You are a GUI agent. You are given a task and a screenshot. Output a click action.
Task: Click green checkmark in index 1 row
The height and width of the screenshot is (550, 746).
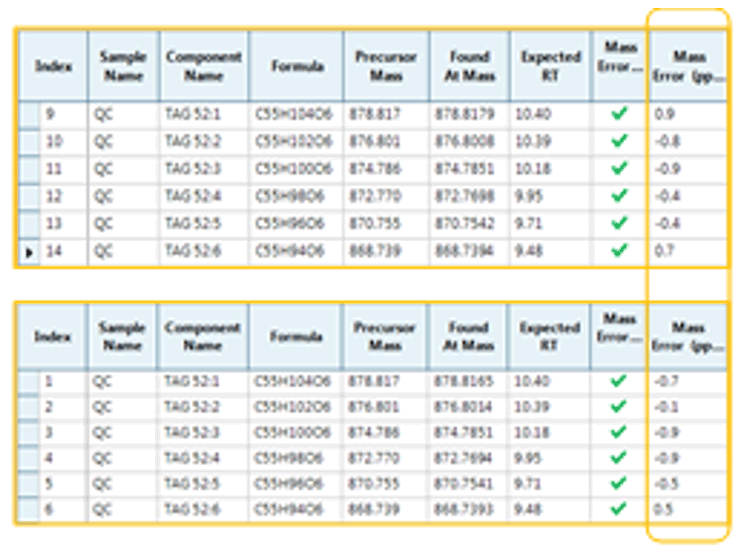[619, 380]
